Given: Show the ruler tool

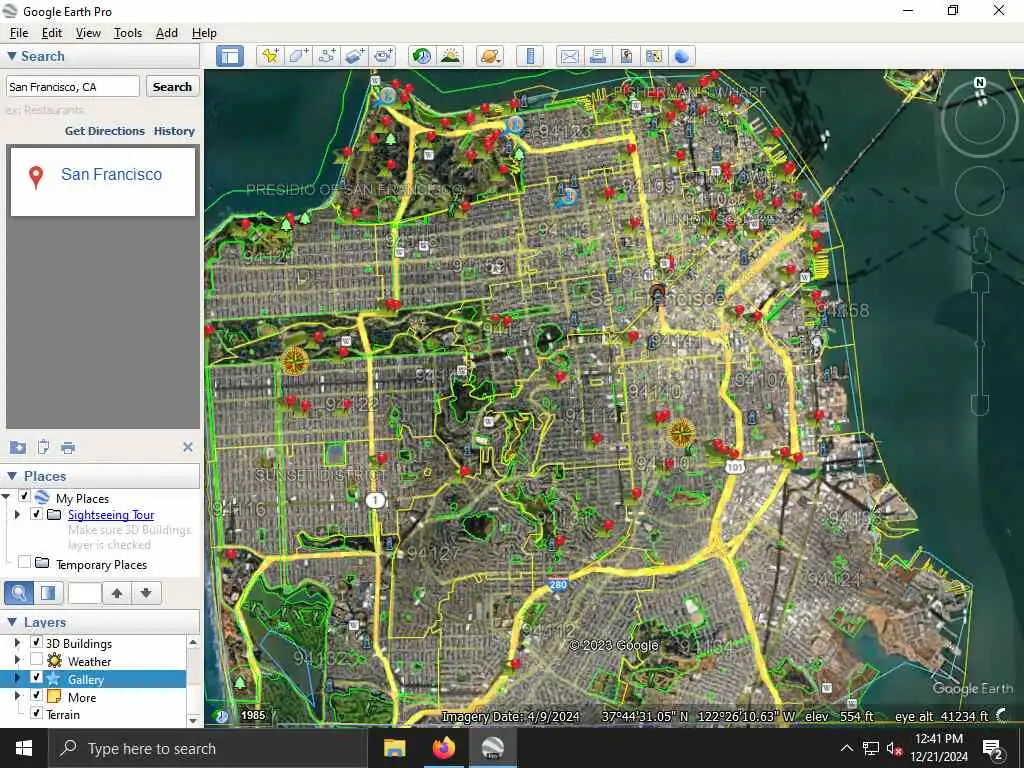Looking at the screenshot, I should point(530,56).
